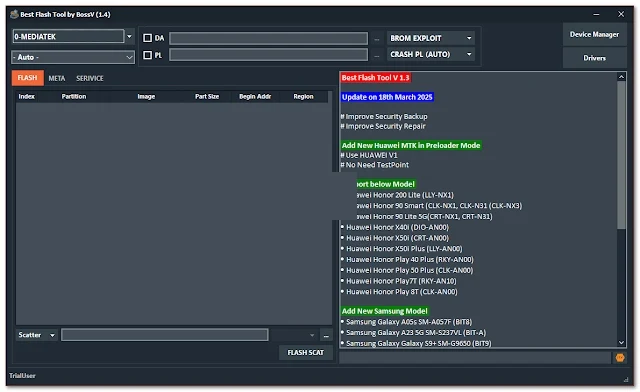
Task: Click 'Huawei Honor Play7T (RKY-AN10)' line
Action: pyautogui.click(x=399, y=281)
